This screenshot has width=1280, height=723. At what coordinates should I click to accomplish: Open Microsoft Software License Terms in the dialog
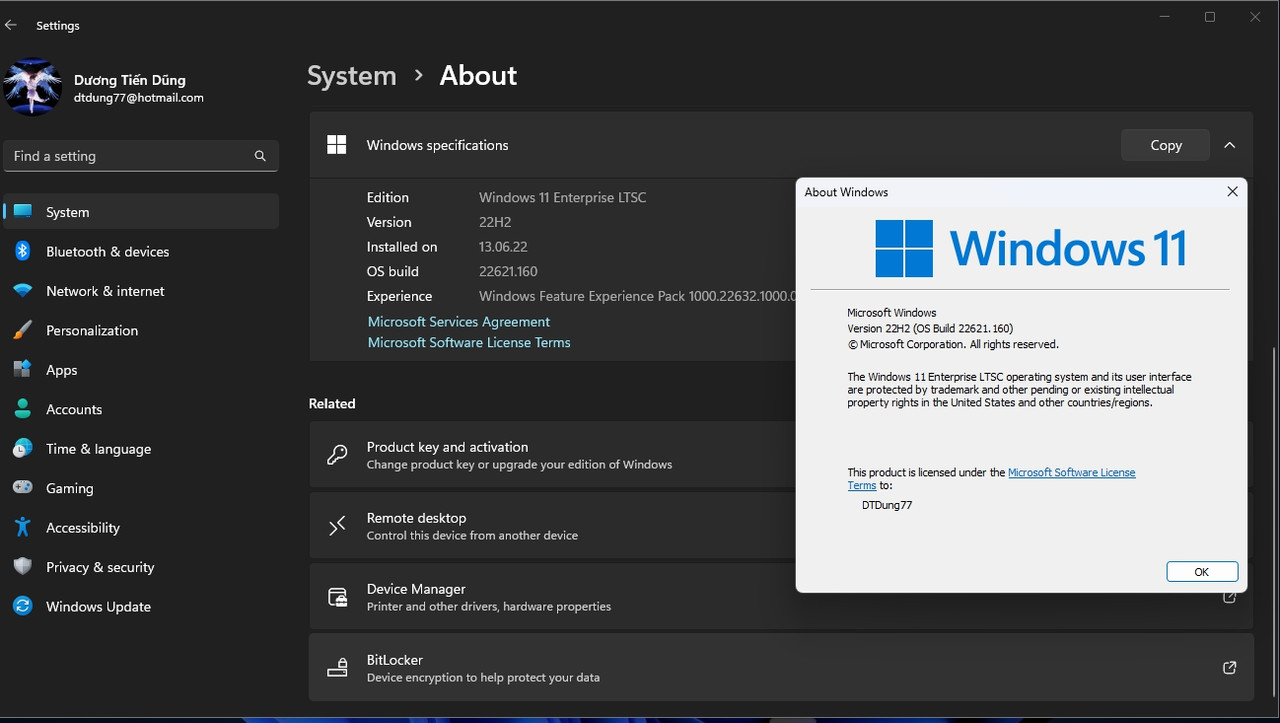pos(1071,472)
